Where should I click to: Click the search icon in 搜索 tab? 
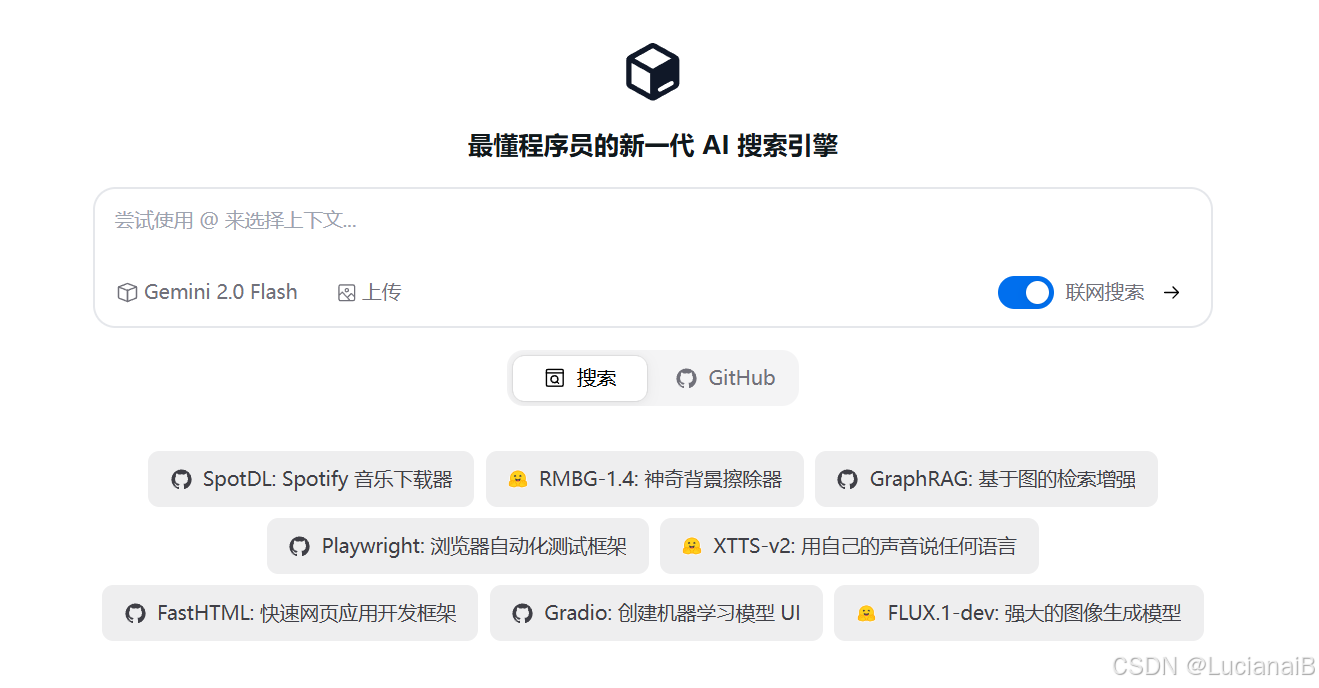554,378
